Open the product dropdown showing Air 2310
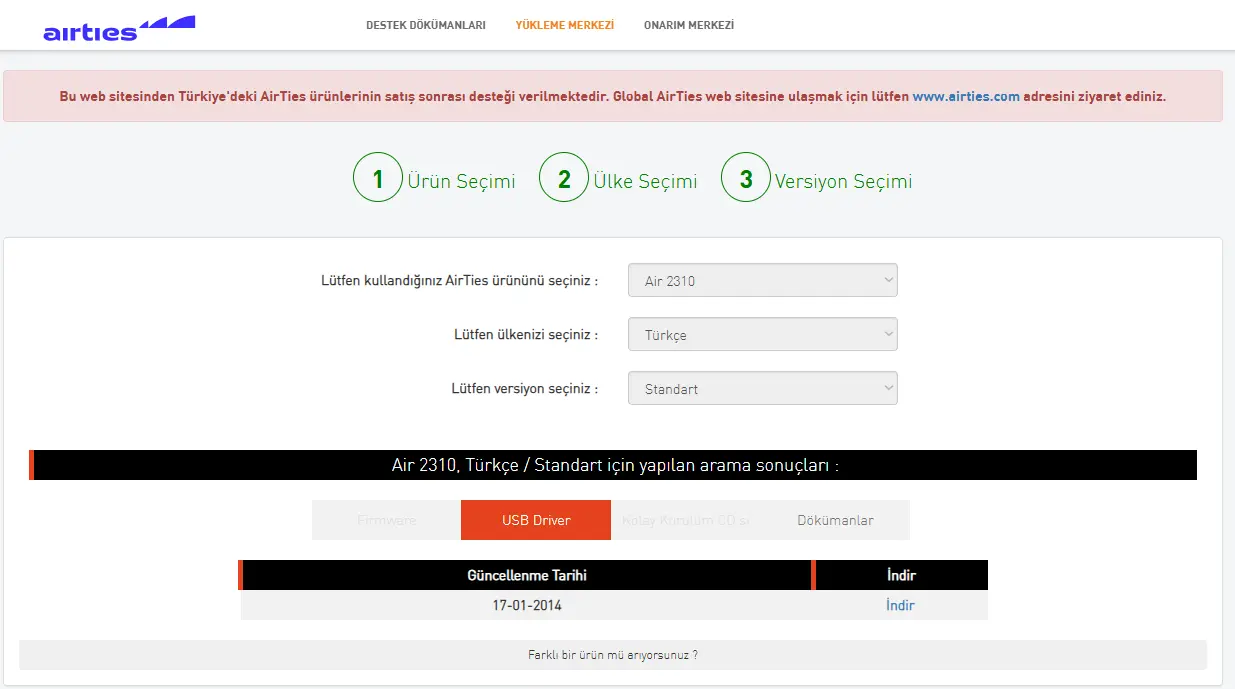 click(x=763, y=280)
